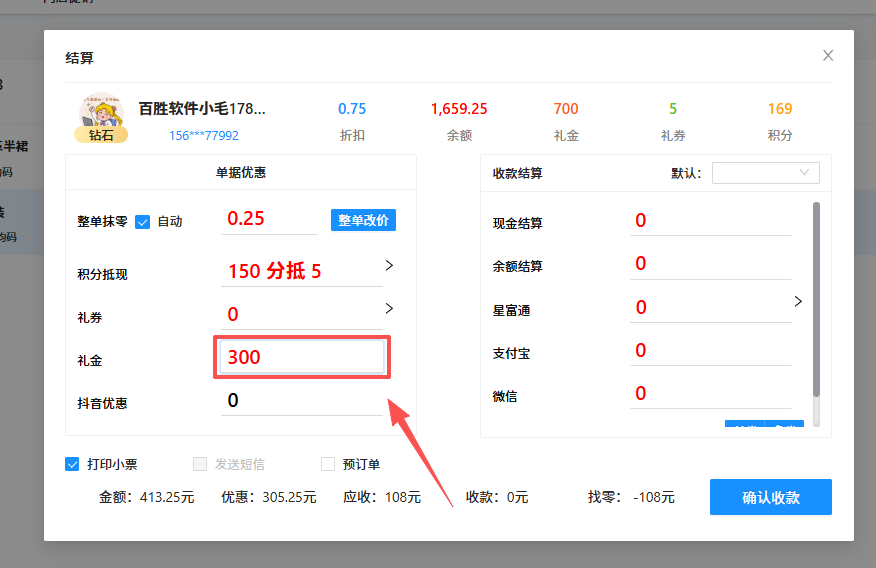
Task: Click the 礼金 input field showing 300
Action: [301, 357]
